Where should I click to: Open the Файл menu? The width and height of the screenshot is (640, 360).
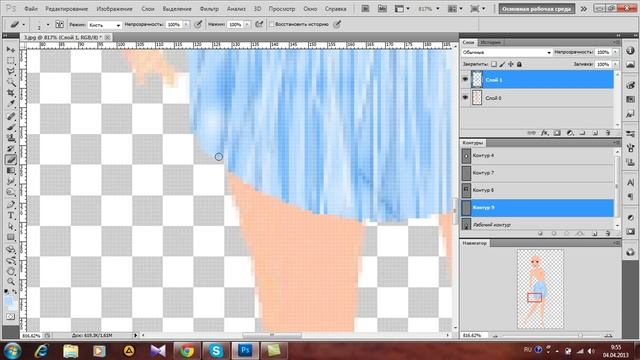coord(31,9)
